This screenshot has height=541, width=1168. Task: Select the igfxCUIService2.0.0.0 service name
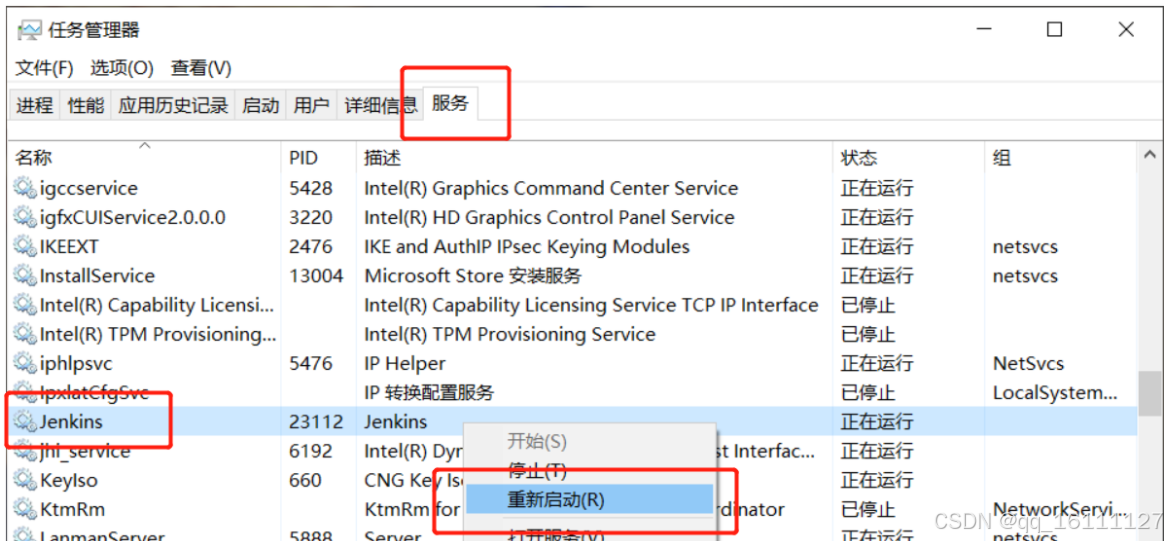click(133, 218)
